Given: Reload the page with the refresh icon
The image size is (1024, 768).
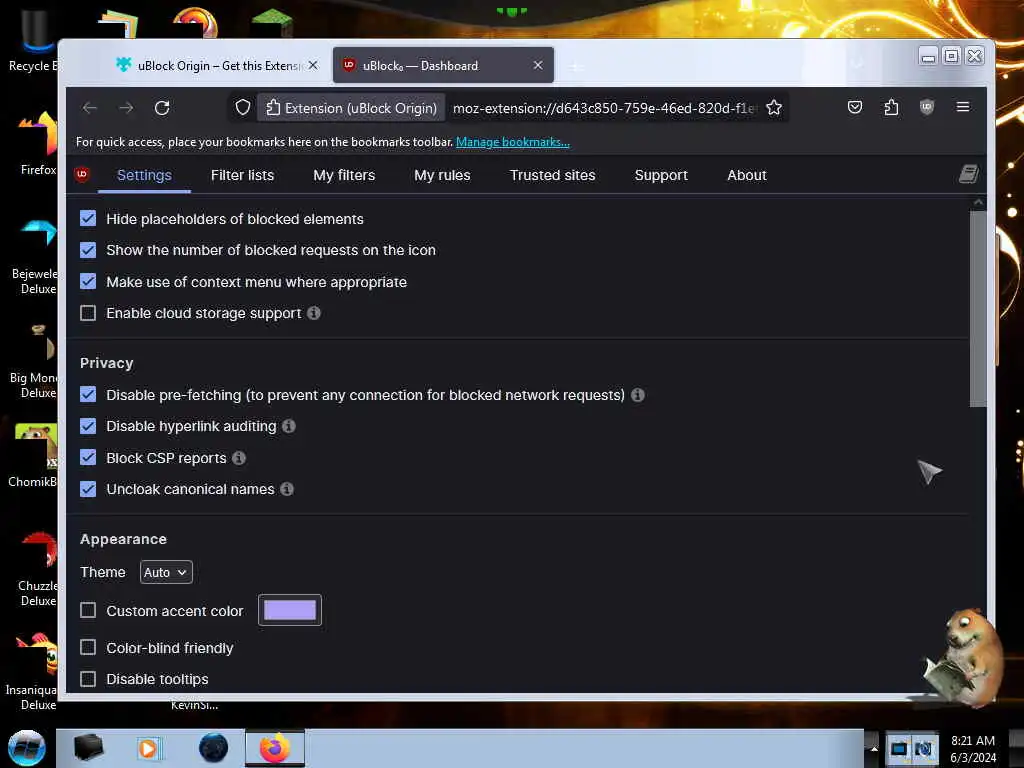Looking at the screenshot, I should pos(162,108).
